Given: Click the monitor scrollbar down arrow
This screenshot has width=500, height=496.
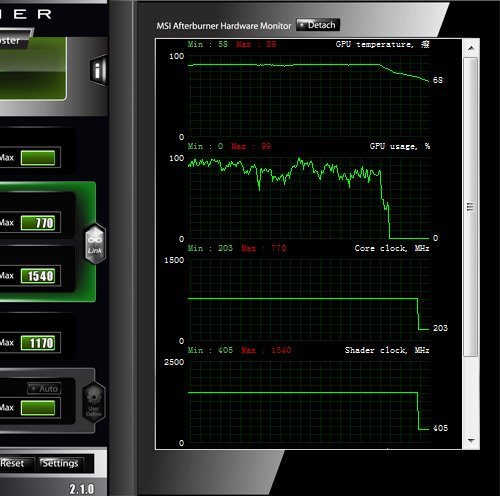Looking at the screenshot, I should point(471,440).
